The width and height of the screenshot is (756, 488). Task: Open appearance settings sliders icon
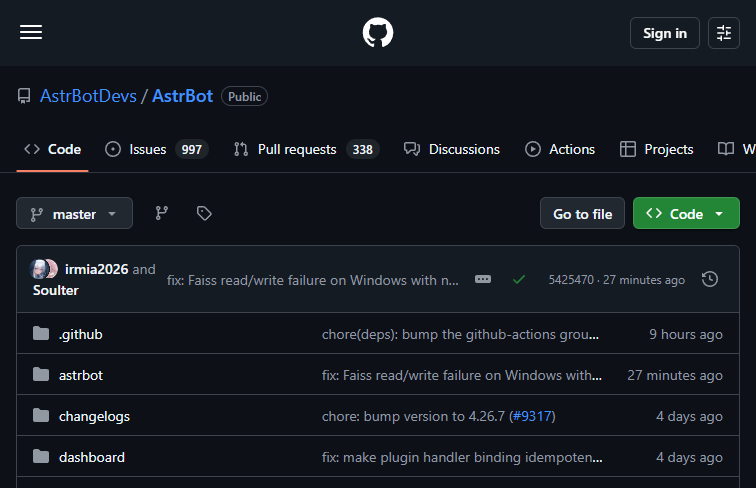pos(724,33)
